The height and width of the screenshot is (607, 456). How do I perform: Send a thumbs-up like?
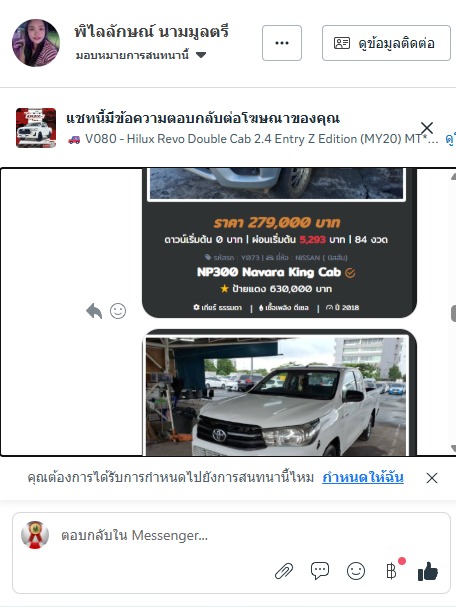click(428, 571)
